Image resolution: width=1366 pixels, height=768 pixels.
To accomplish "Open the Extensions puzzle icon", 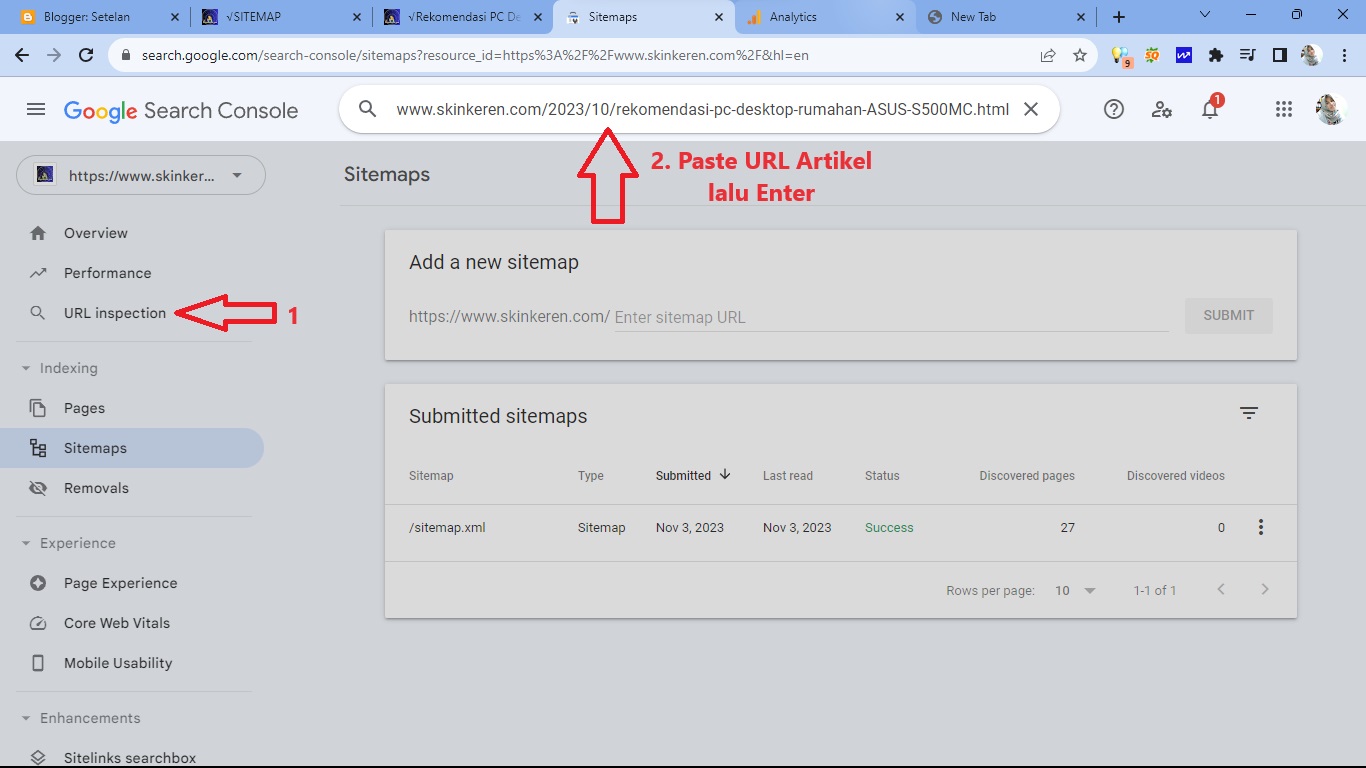I will point(1216,56).
